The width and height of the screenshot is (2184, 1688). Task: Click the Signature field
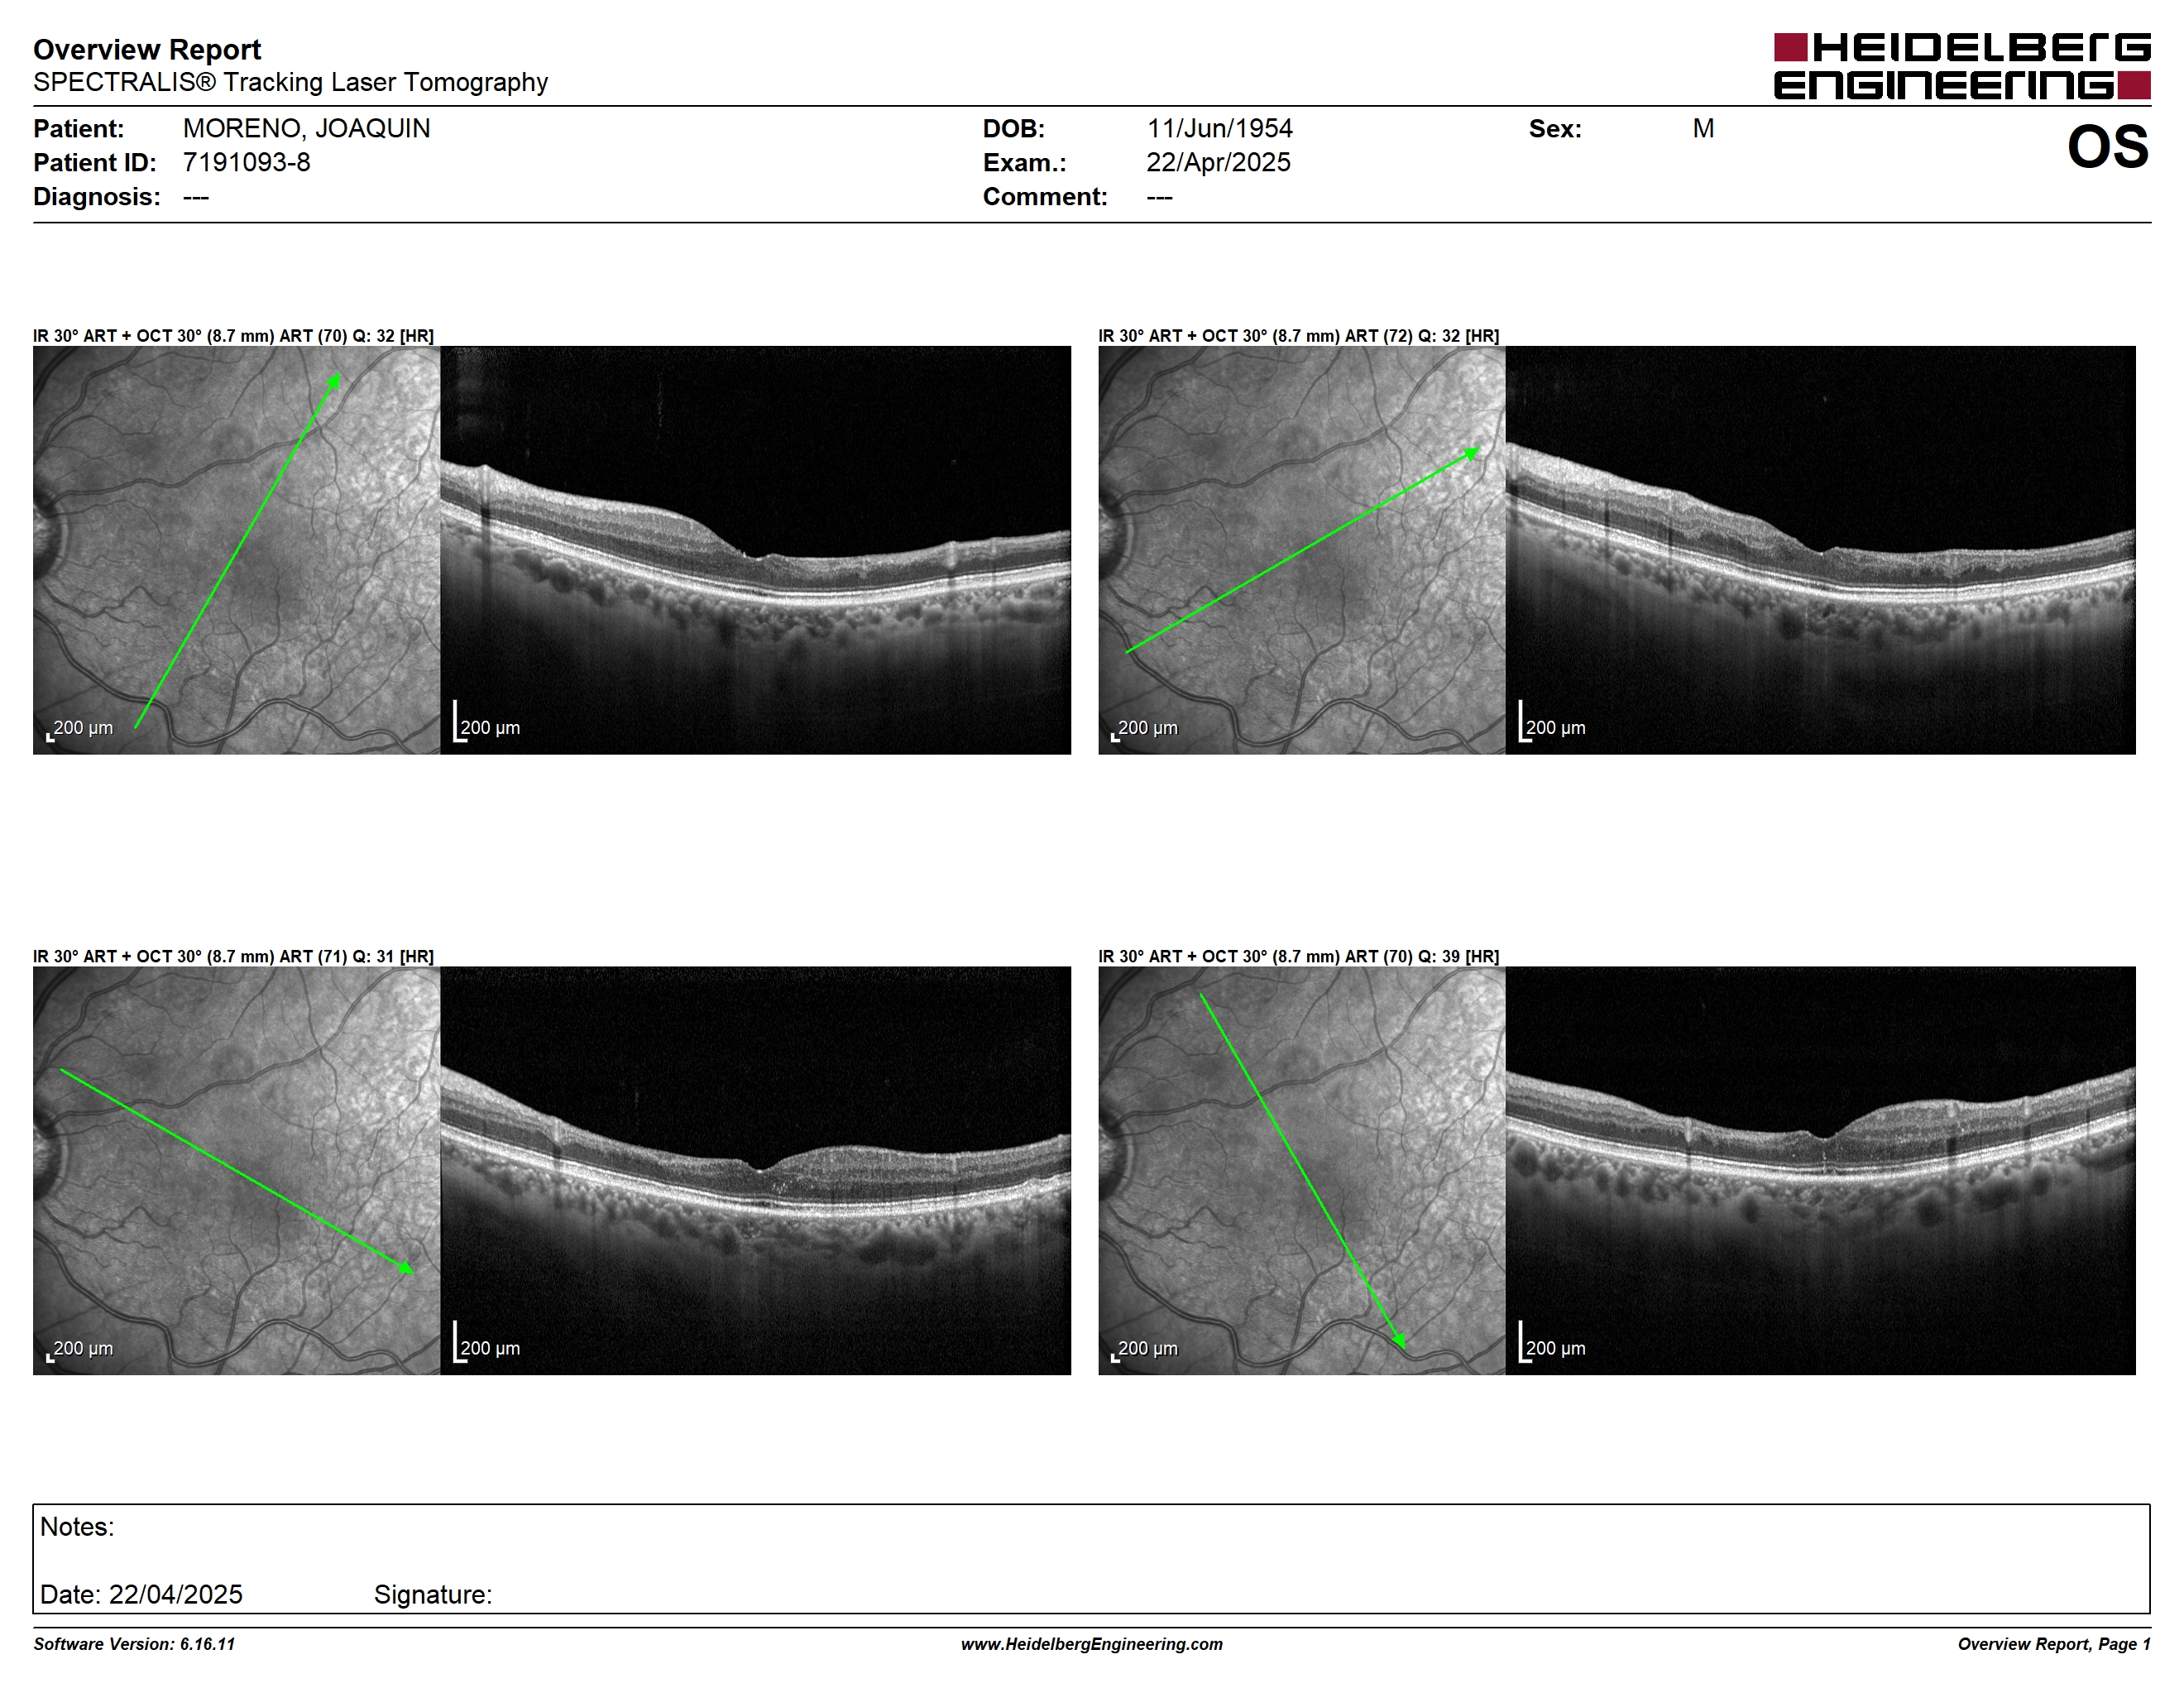pyautogui.click(x=432, y=1594)
